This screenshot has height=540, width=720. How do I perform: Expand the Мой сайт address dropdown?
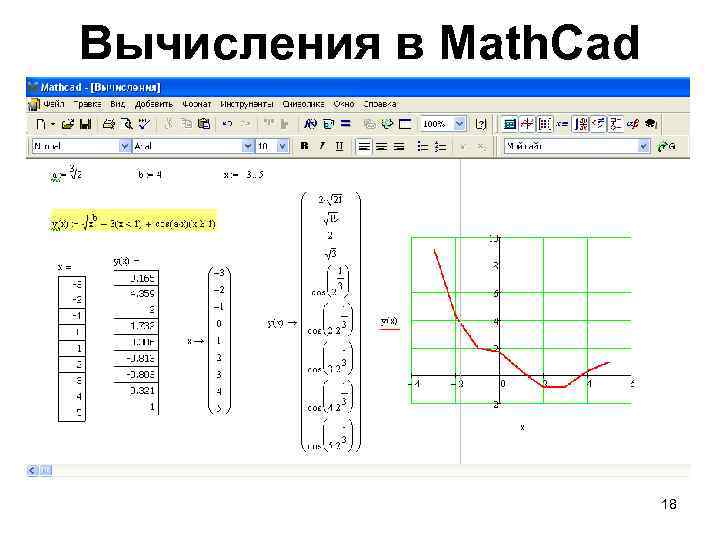pyautogui.click(x=644, y=146)
